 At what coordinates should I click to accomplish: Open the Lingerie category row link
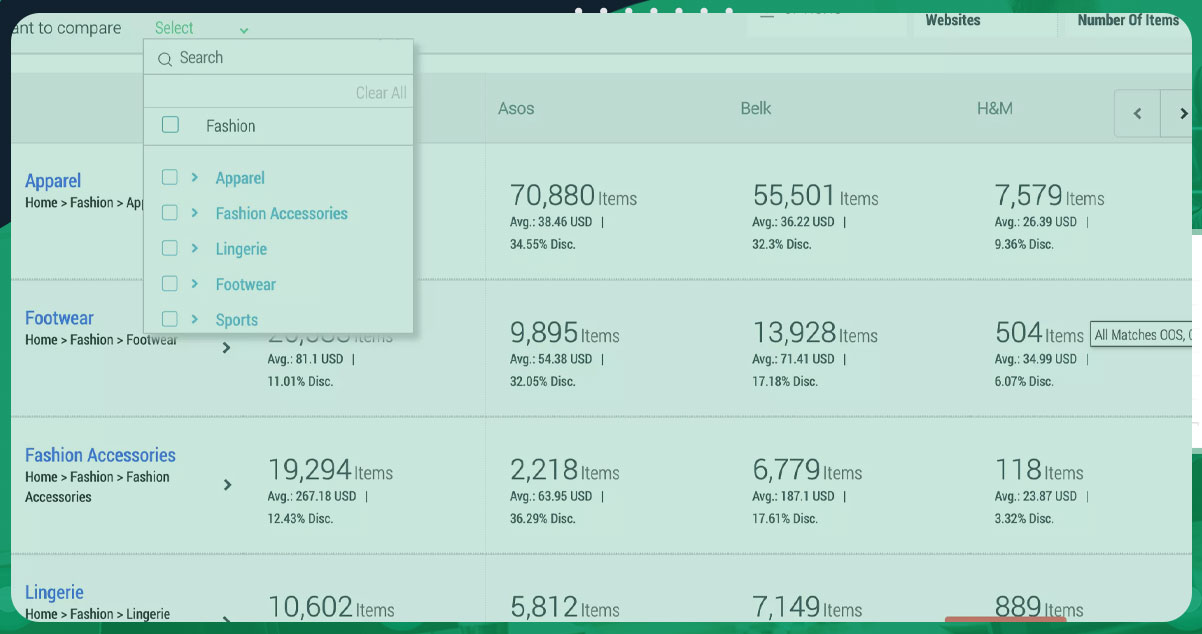point(54,592)
